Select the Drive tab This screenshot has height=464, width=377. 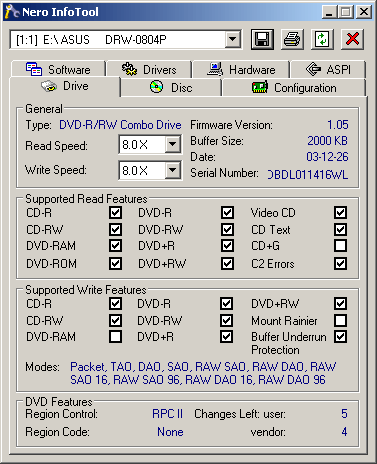(x=65, y=86)
